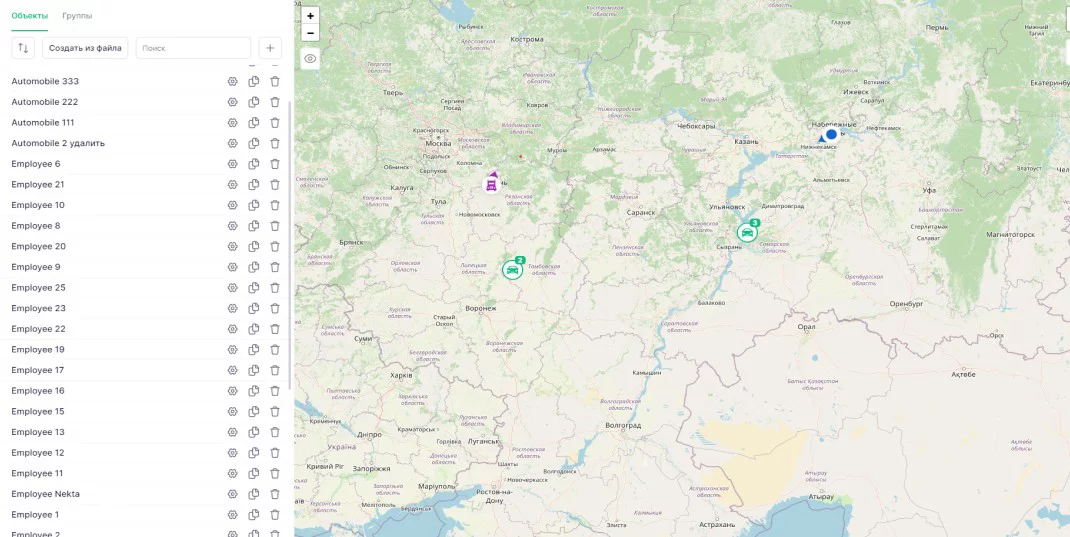Zoom in on the map
The height and width of the screenshot is (537, 1070).
310,16
